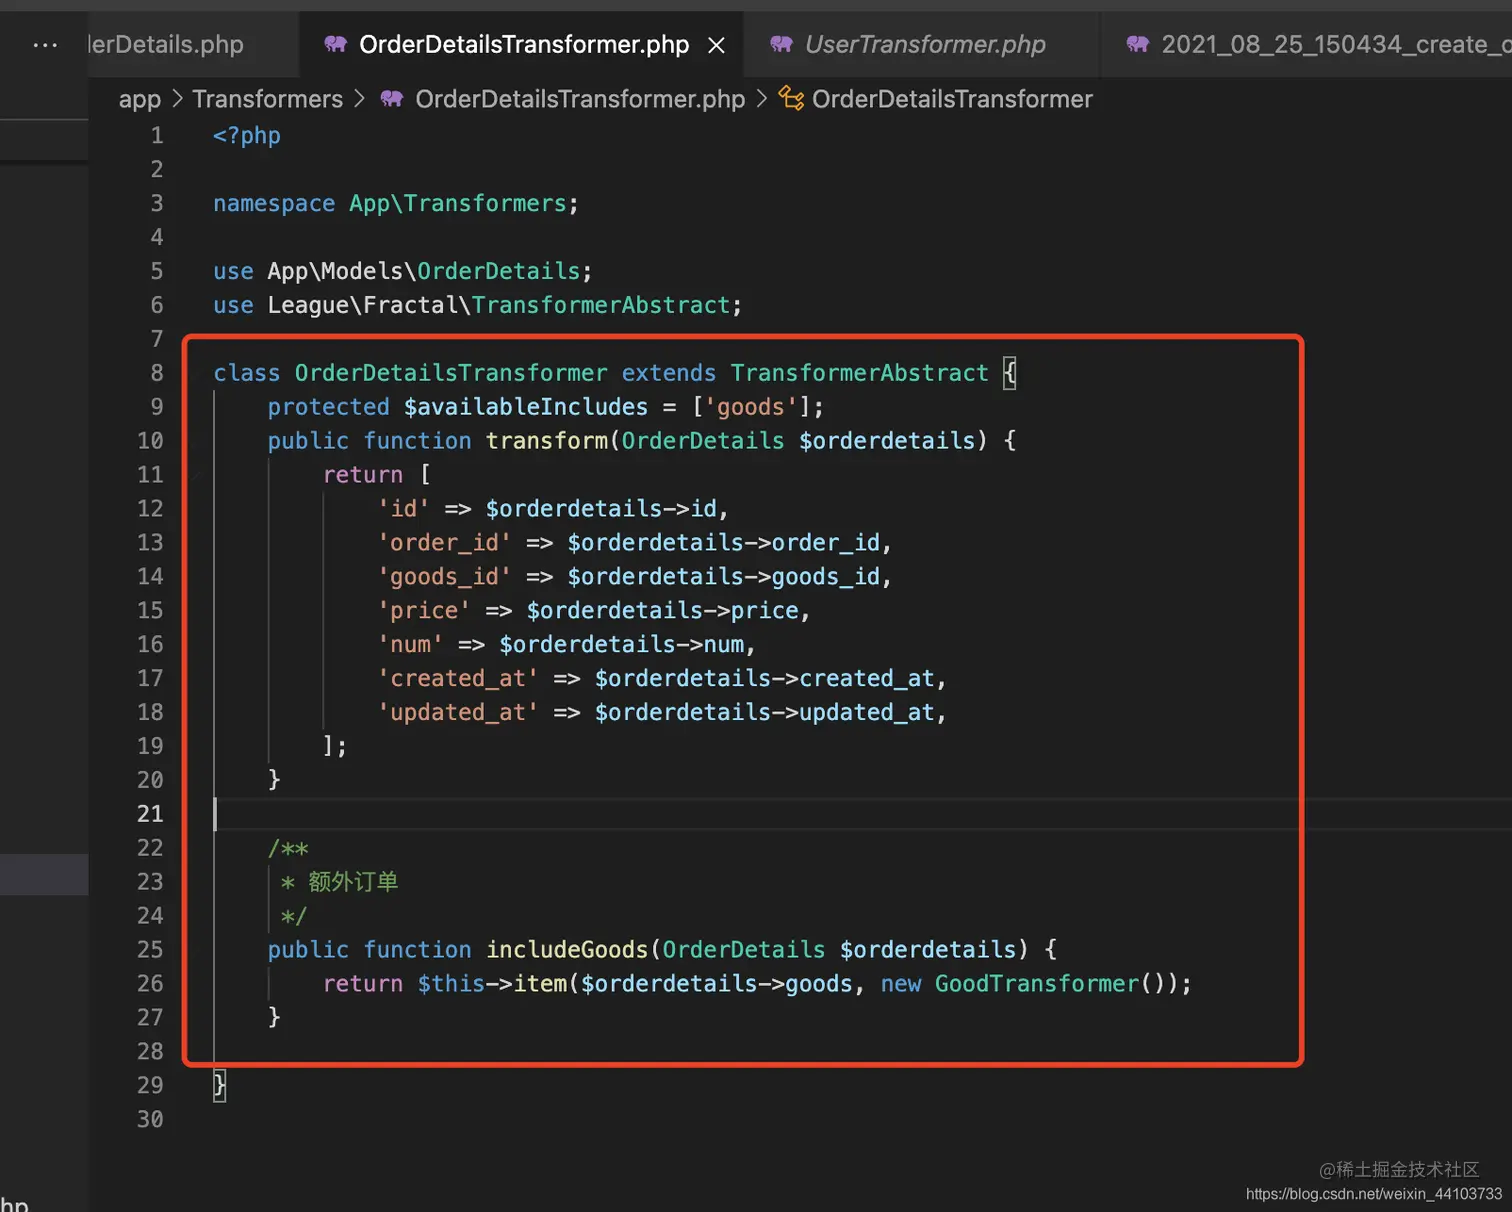Switch to the partially visible lerDetails.php tab
The height and width of the screenshot is (1212, 1512).
pyautogui.click(x=166, y=45)
